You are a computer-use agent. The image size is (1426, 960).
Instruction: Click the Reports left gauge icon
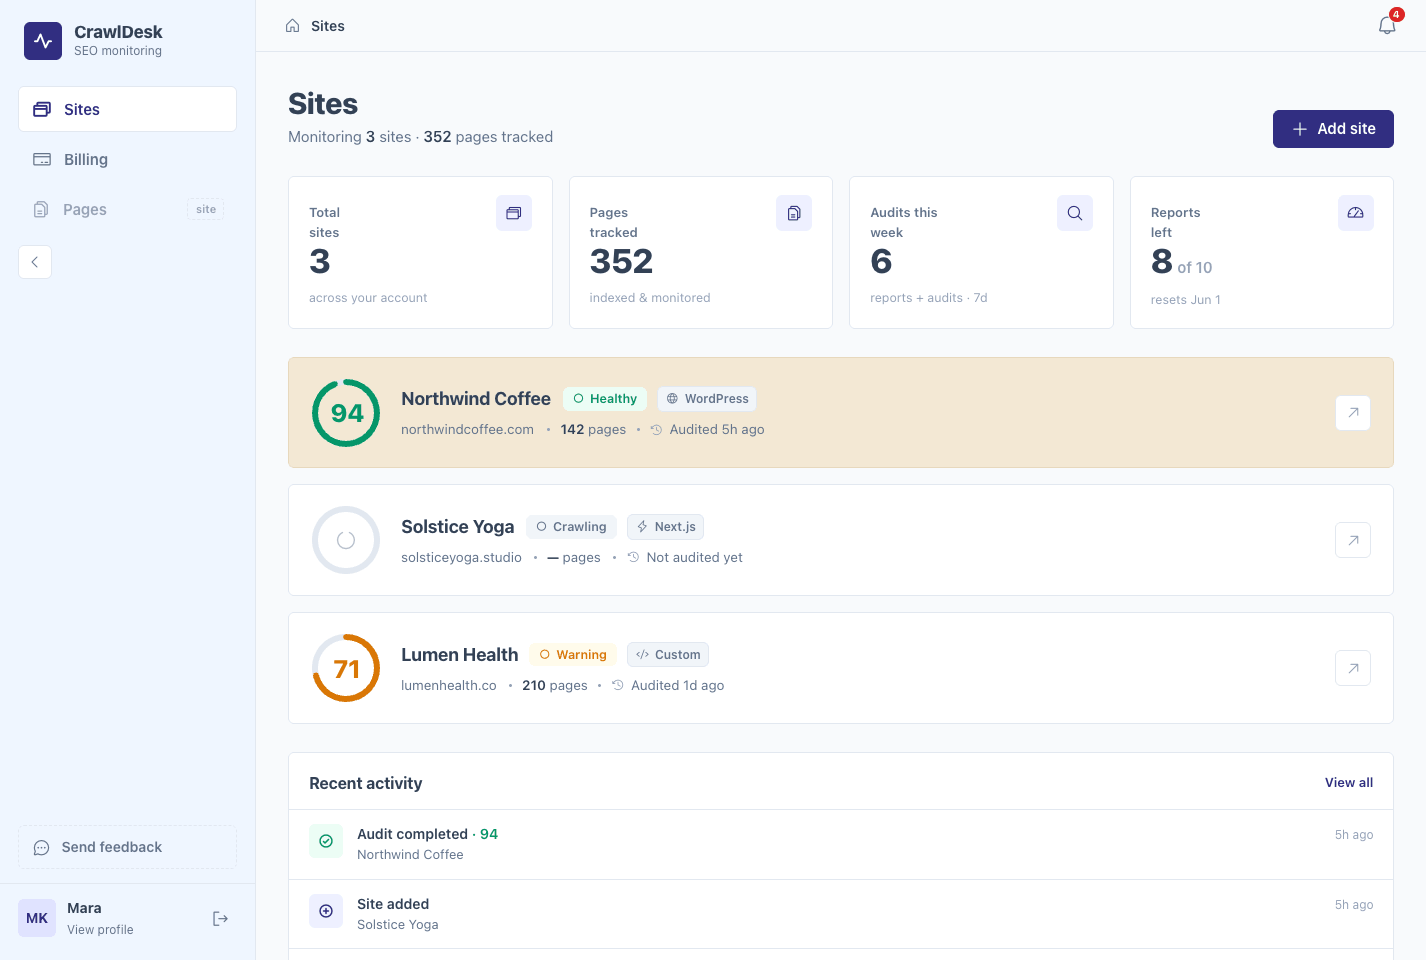click(1356, 213)
